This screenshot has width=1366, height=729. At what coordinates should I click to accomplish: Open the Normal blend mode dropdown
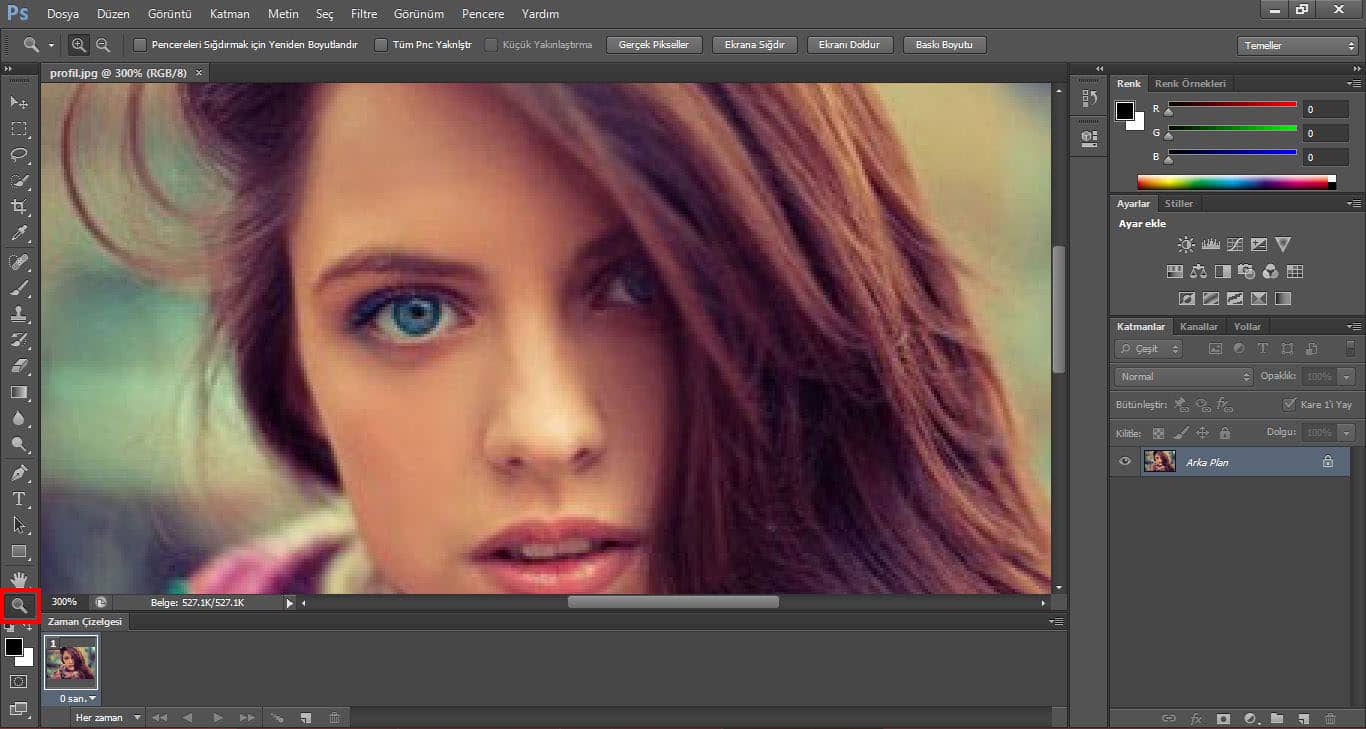click(x=1183, y=377)
